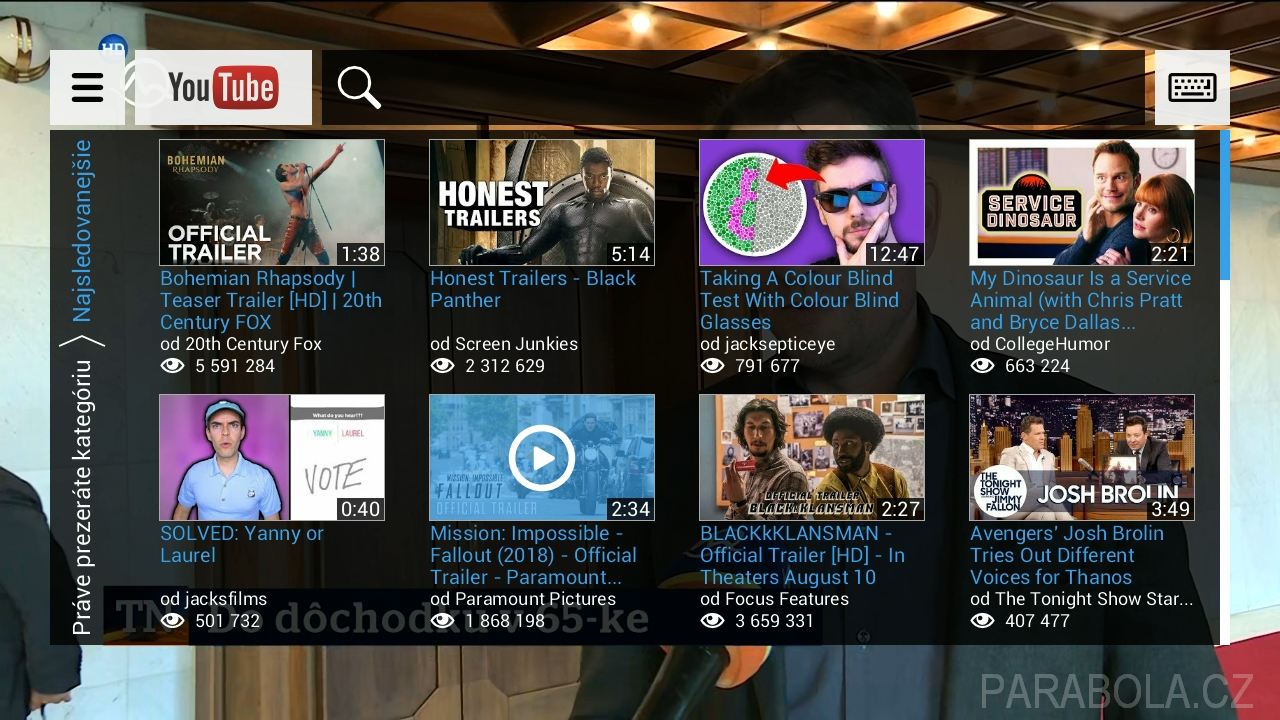Click channel 'od CollegeHumor'

point(1040,344)
